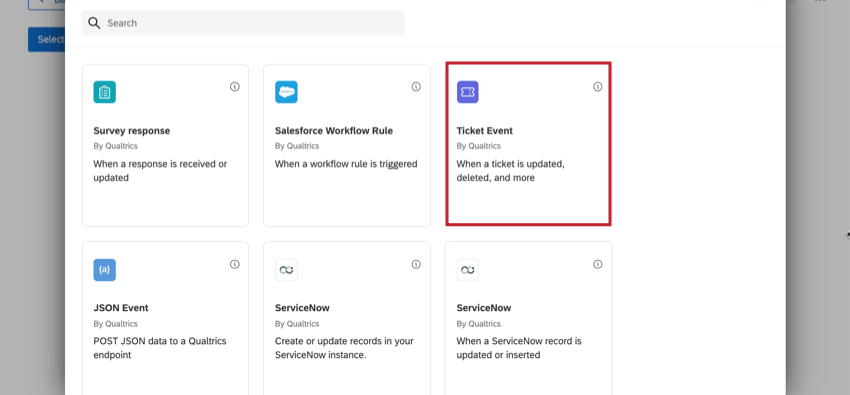
Task: Click the Salesforce cloud logo icon
Action: pyautogui.click(x=286, y=92)
